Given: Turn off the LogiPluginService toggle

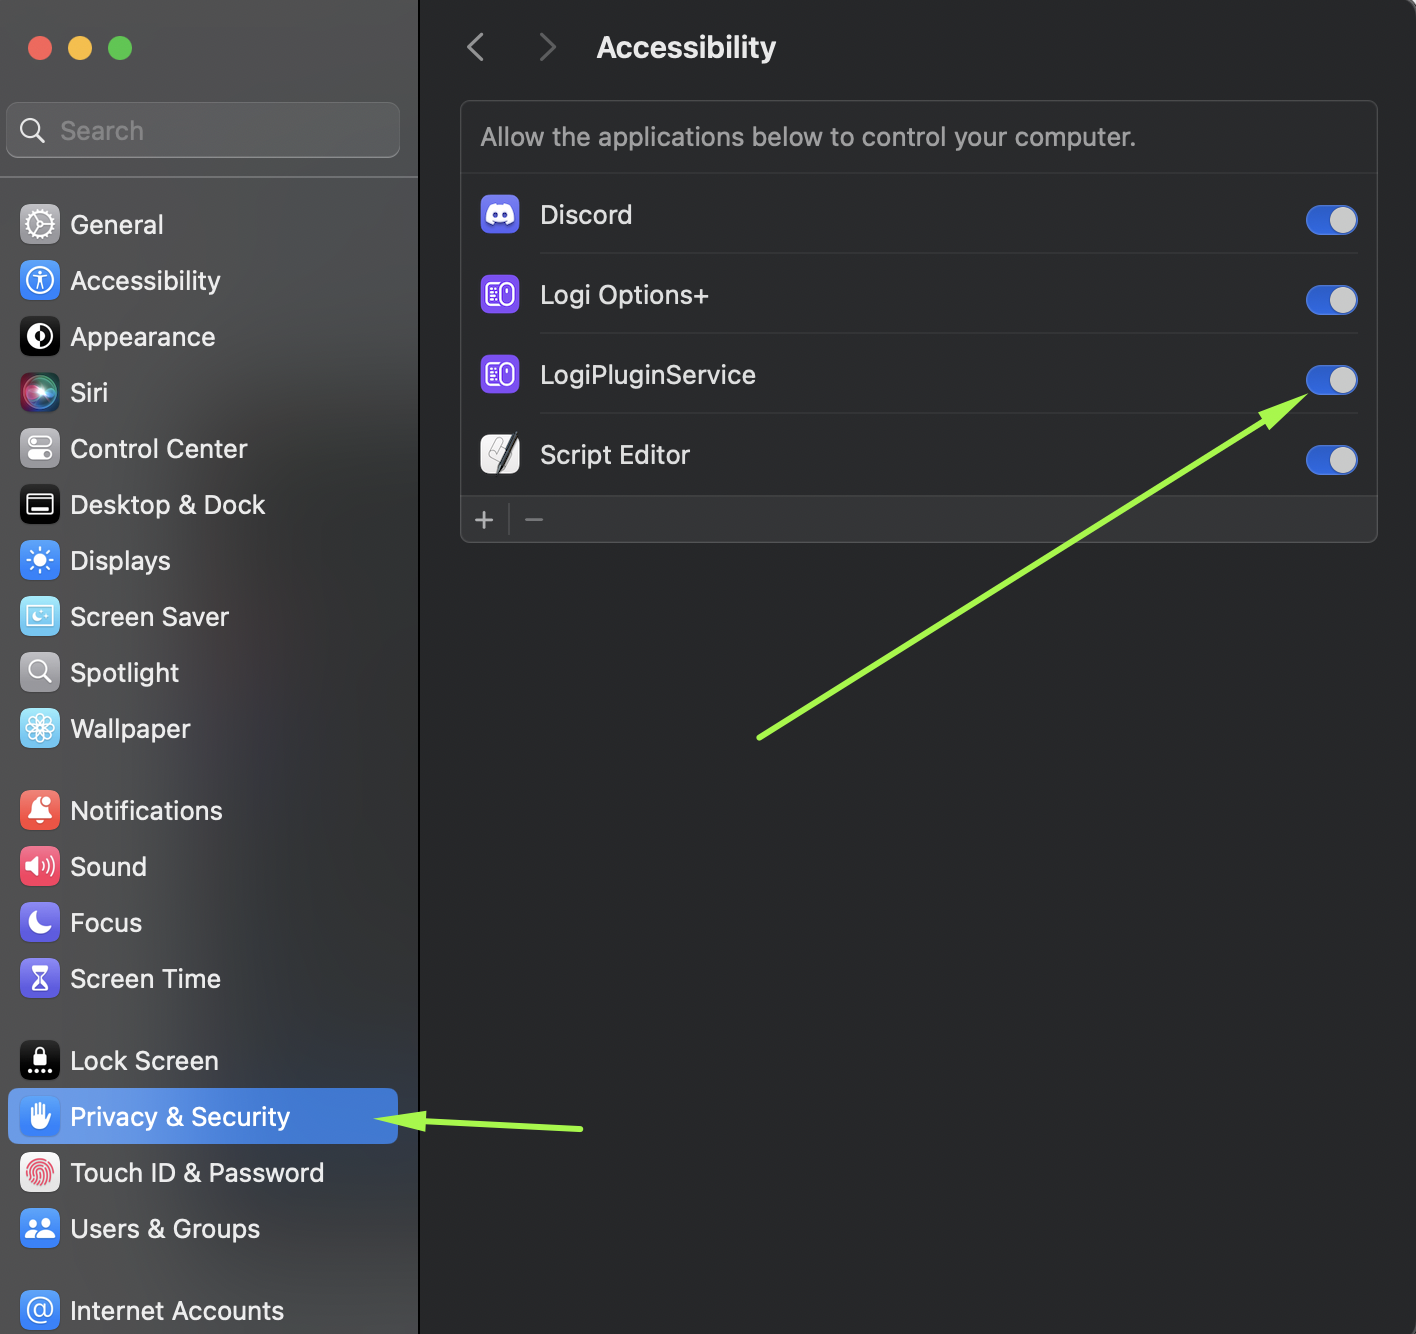Looking at the screenshot, I should point(1331,380).
